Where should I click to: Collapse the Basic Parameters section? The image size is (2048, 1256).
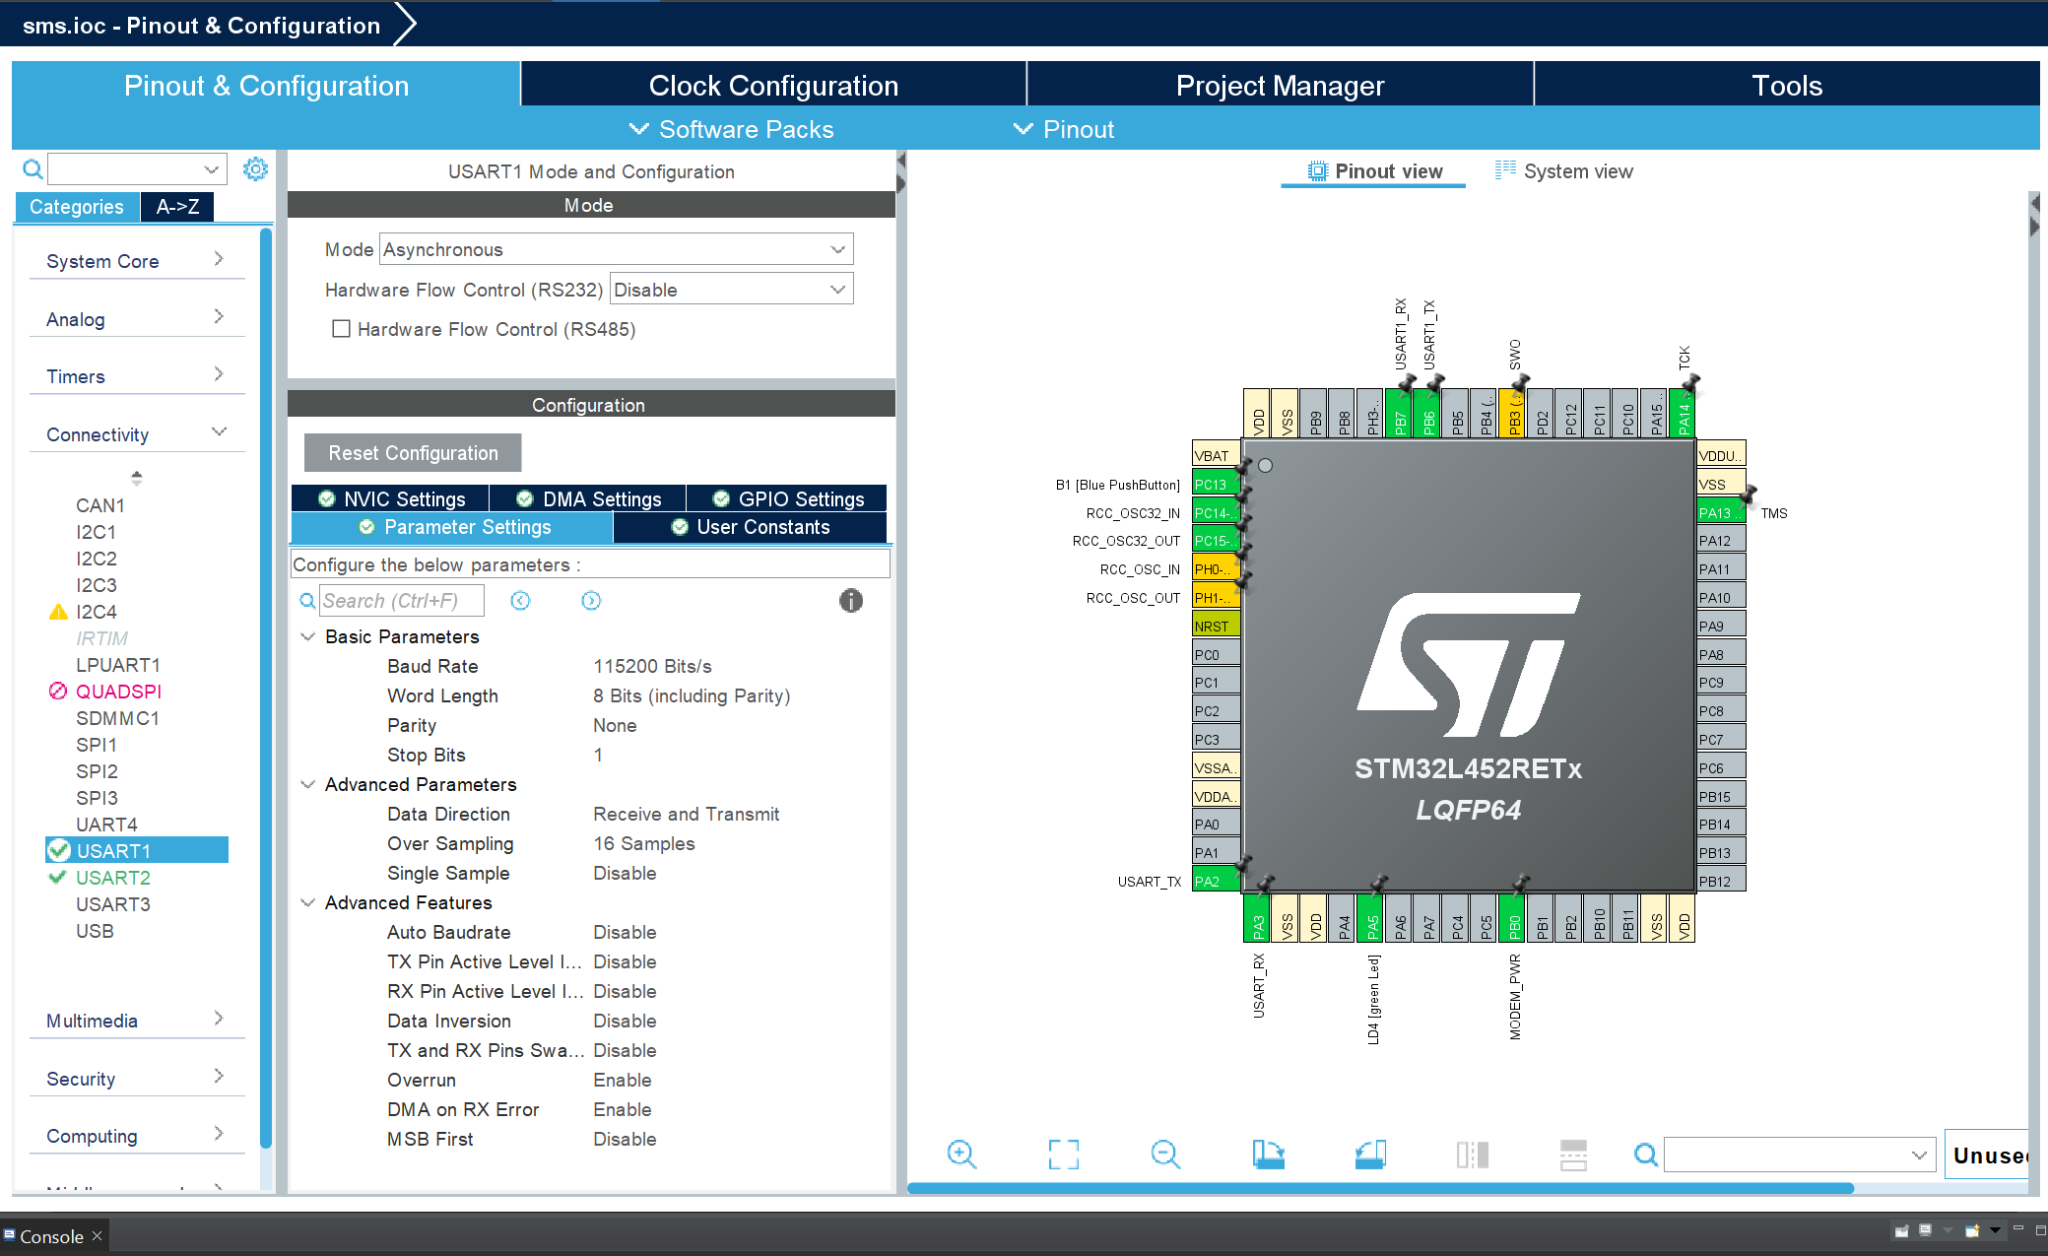[x=308, y=637]
